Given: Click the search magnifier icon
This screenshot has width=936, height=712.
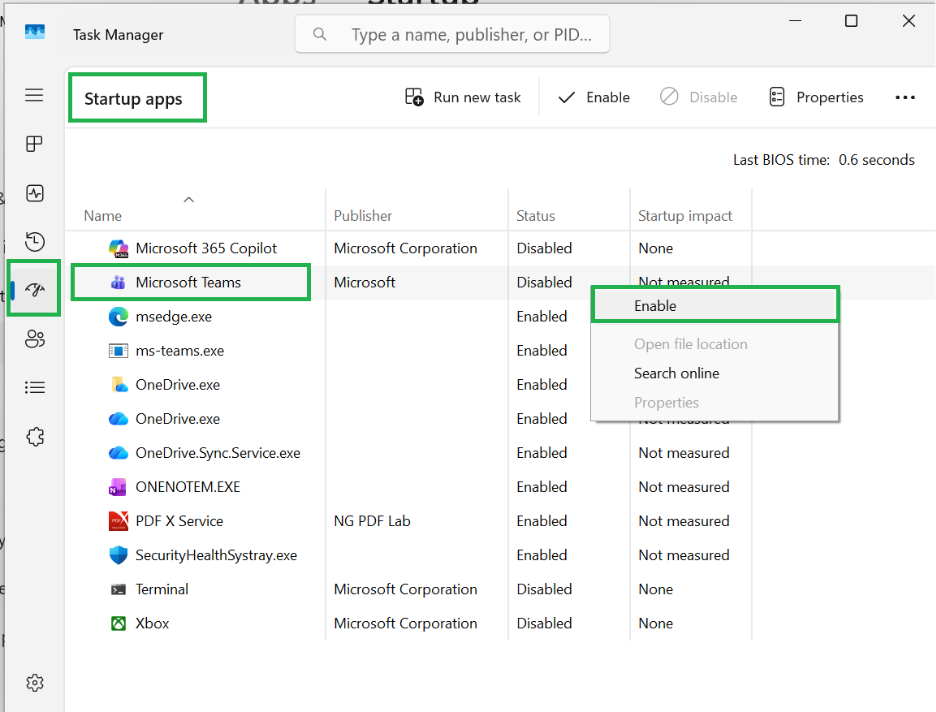Looking at the screenshot, I should pos(320,34).
